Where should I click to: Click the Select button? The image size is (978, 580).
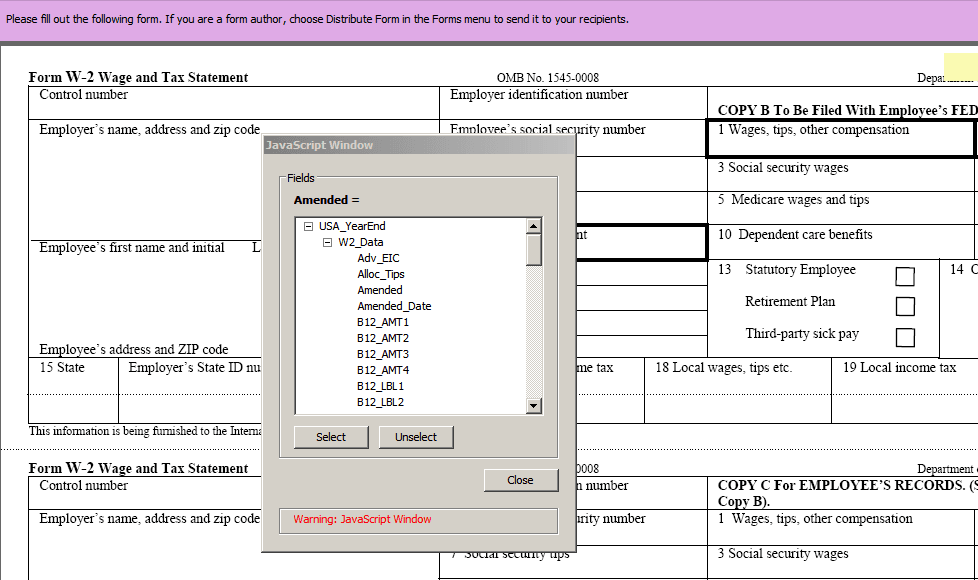click(331, 437)
